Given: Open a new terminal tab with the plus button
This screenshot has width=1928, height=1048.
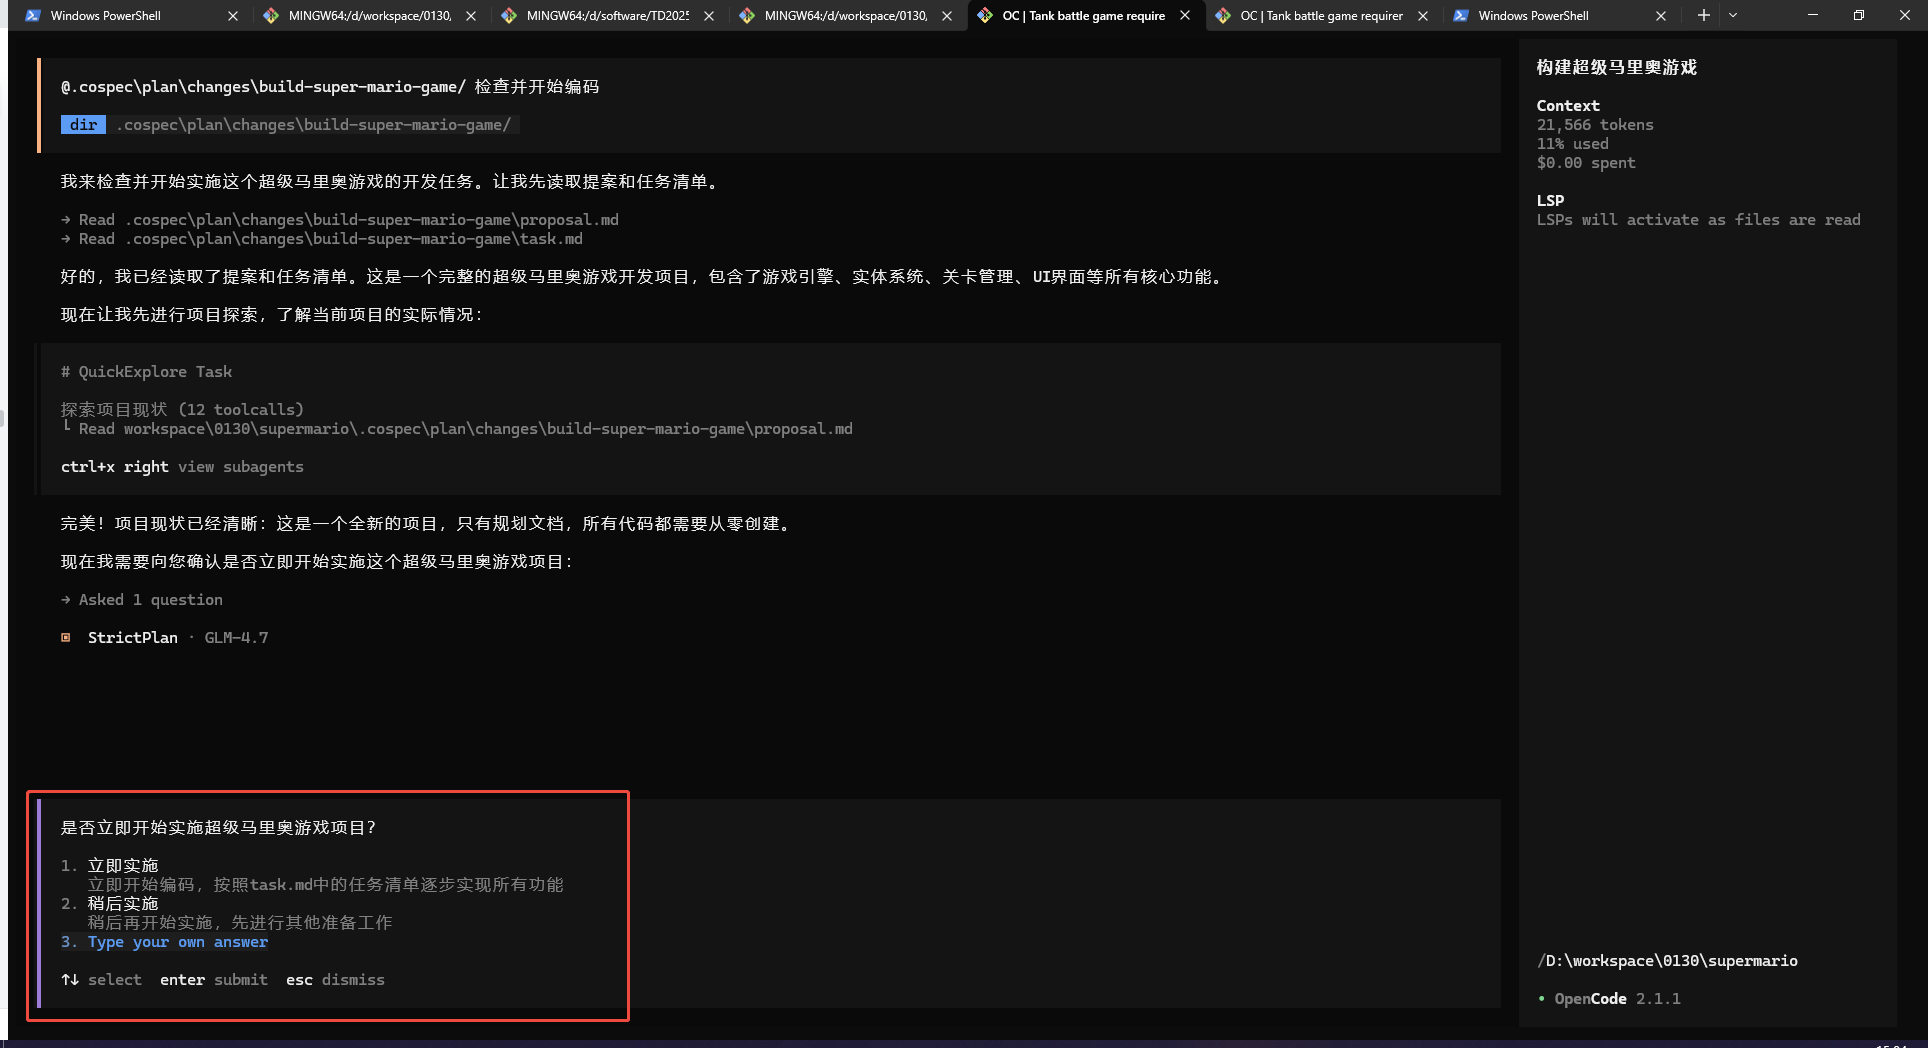Looking at the screenshot, I should (1704, 15).
